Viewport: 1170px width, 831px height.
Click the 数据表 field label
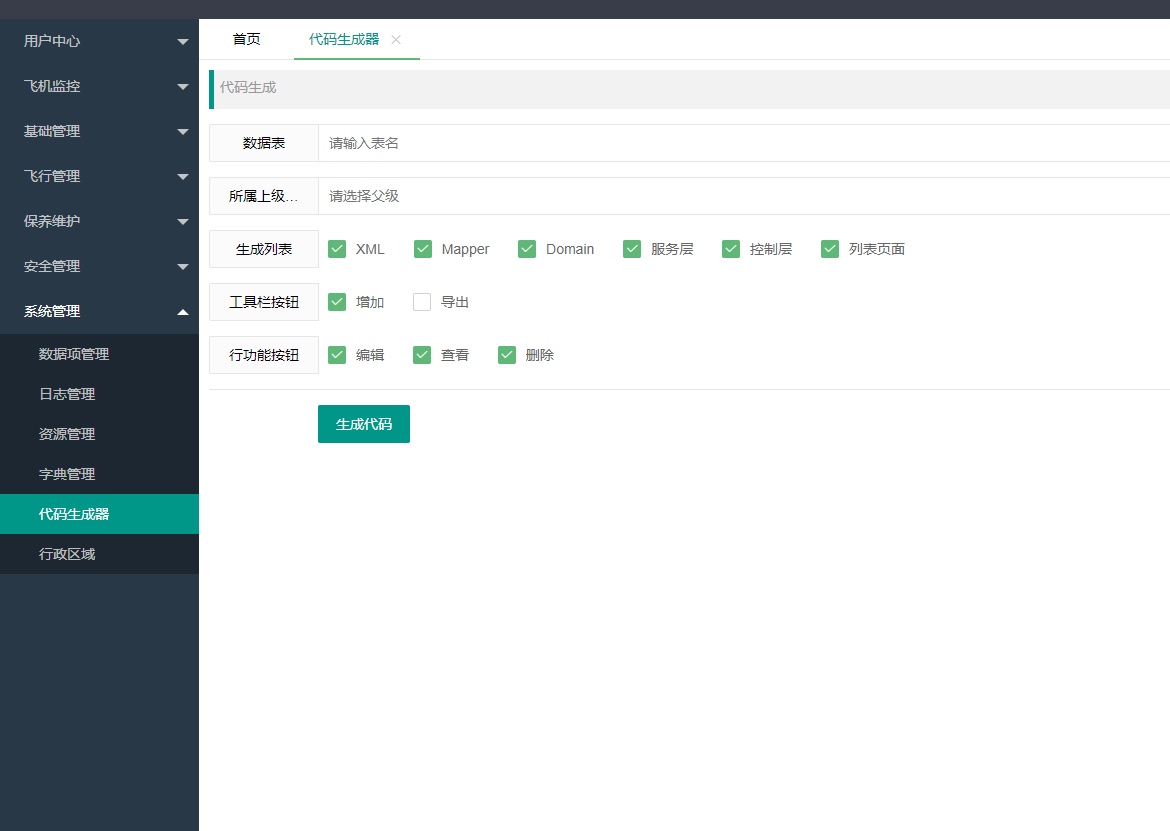coord(264,143)
